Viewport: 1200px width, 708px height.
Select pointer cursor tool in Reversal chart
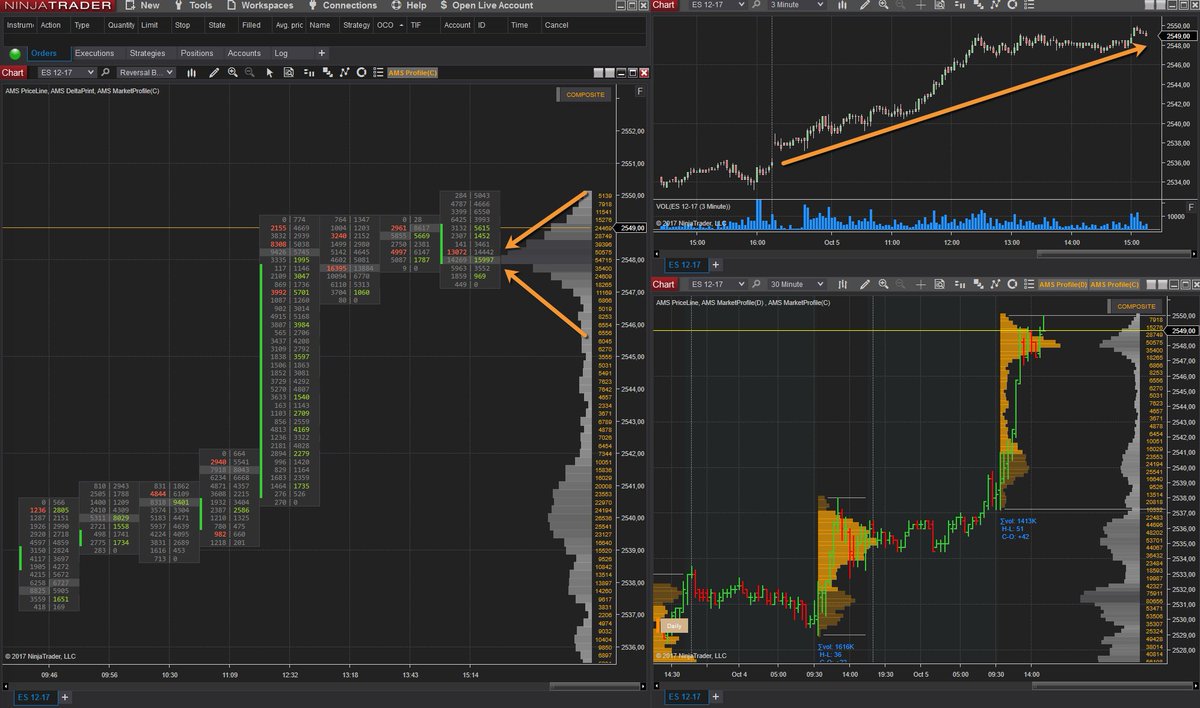269,72
